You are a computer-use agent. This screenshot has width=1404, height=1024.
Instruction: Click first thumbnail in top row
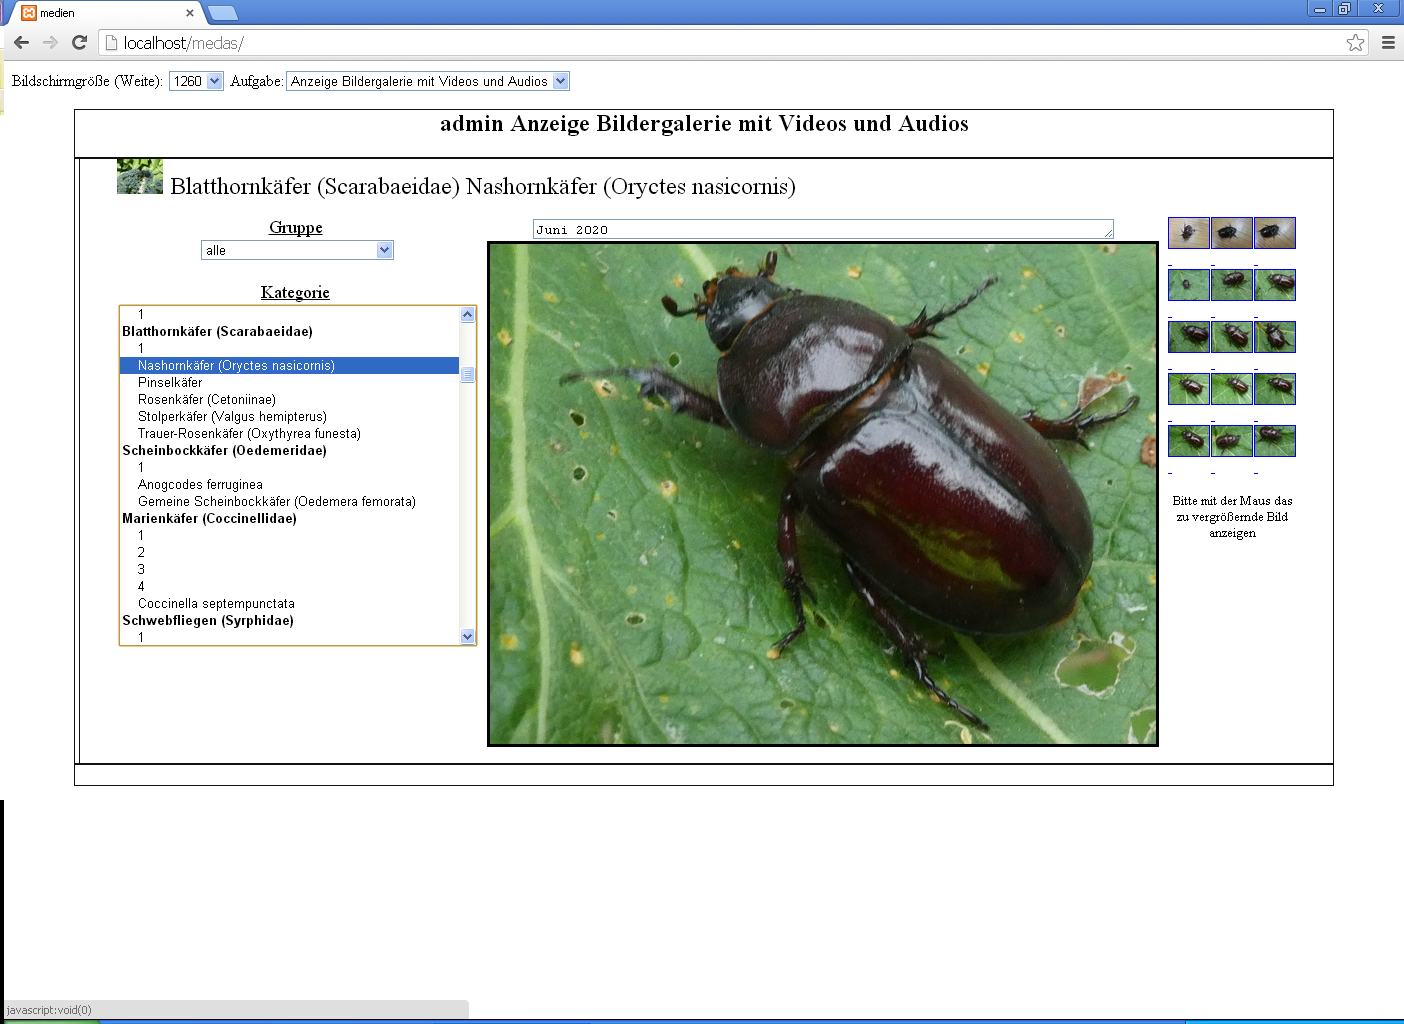pyautogui.click(x=1188, y=233)
